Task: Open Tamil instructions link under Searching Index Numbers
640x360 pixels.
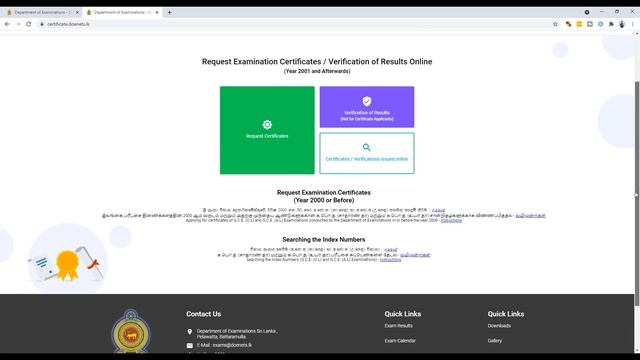Action: coord(415,255)
